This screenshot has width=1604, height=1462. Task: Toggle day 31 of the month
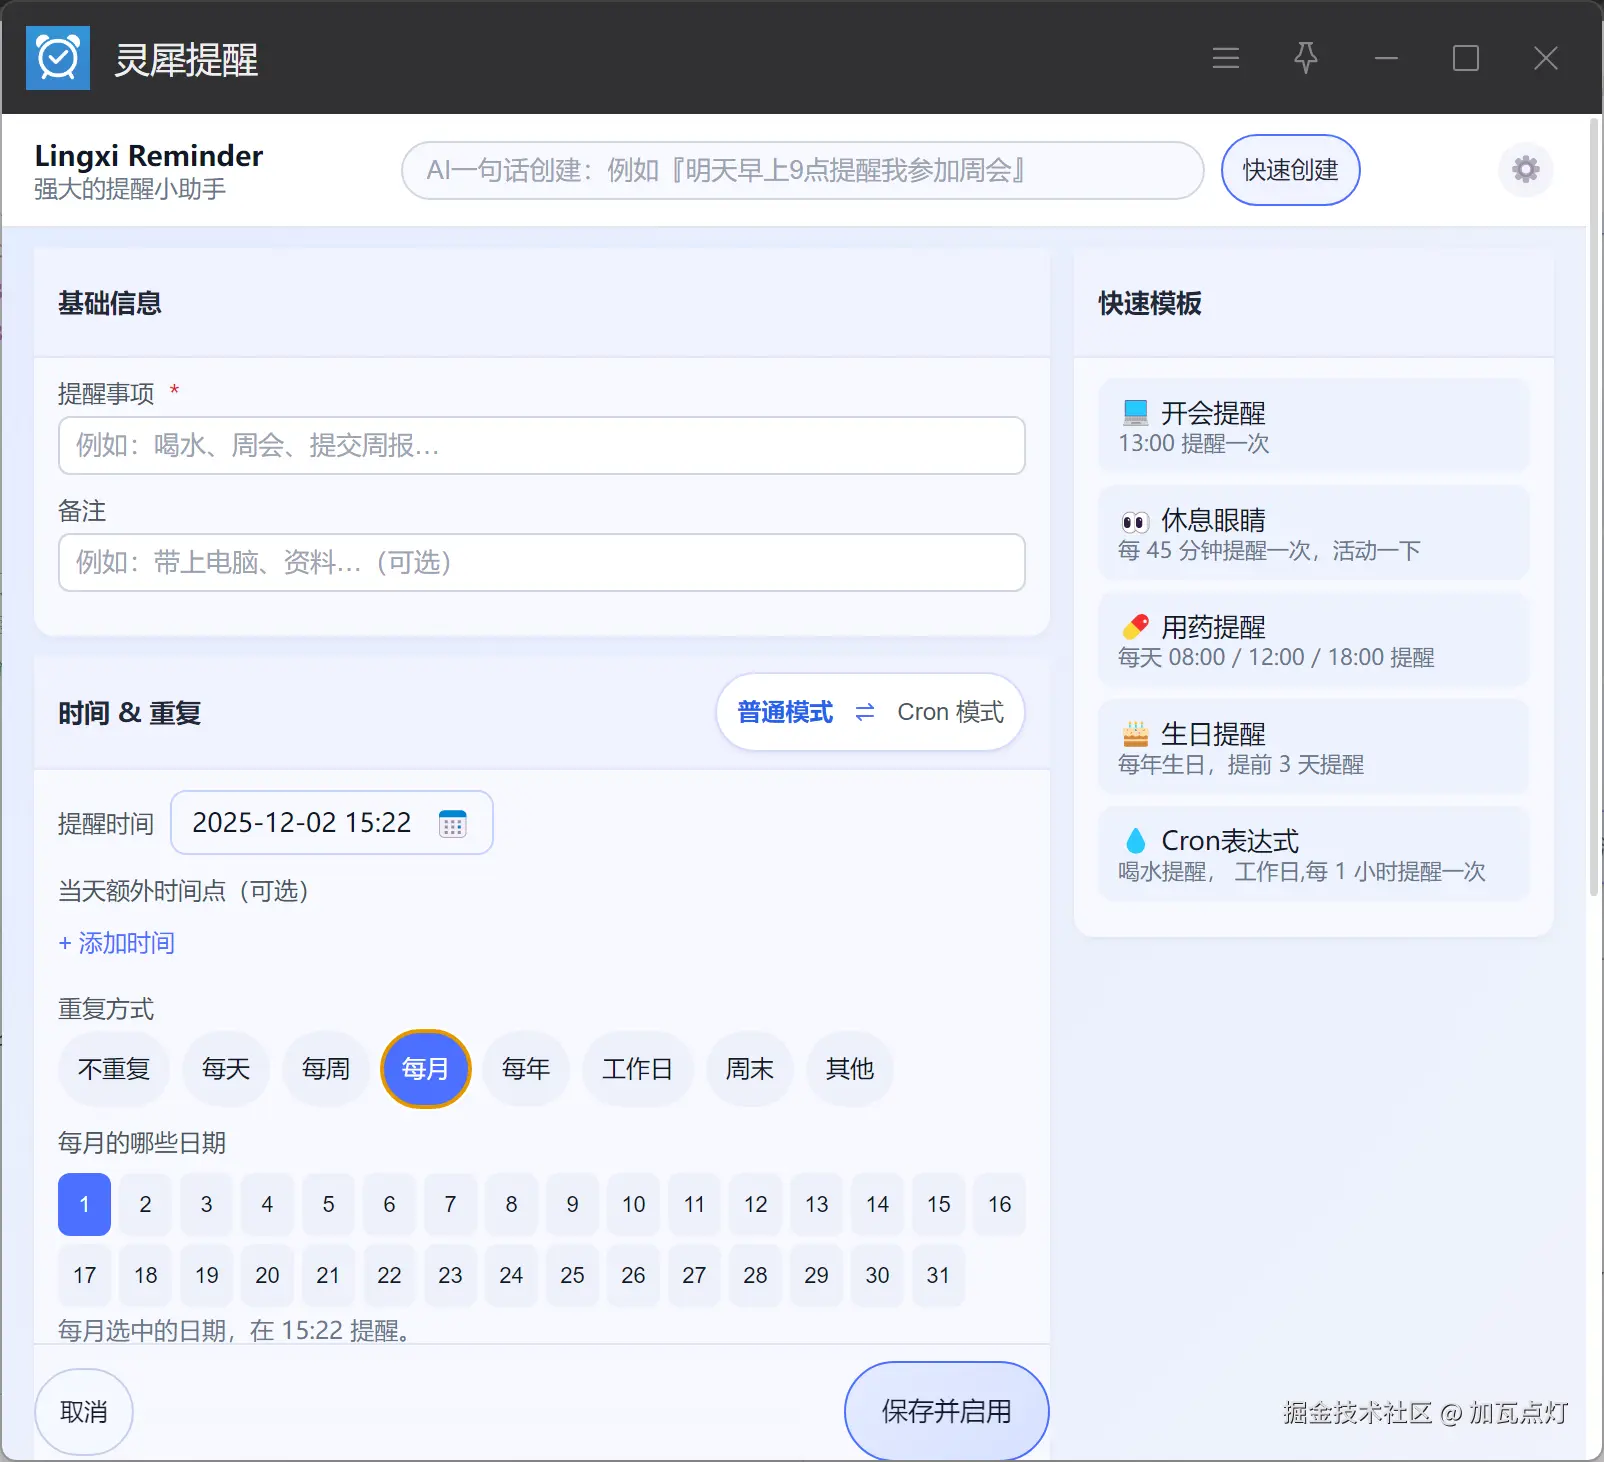coord(938,1275)
